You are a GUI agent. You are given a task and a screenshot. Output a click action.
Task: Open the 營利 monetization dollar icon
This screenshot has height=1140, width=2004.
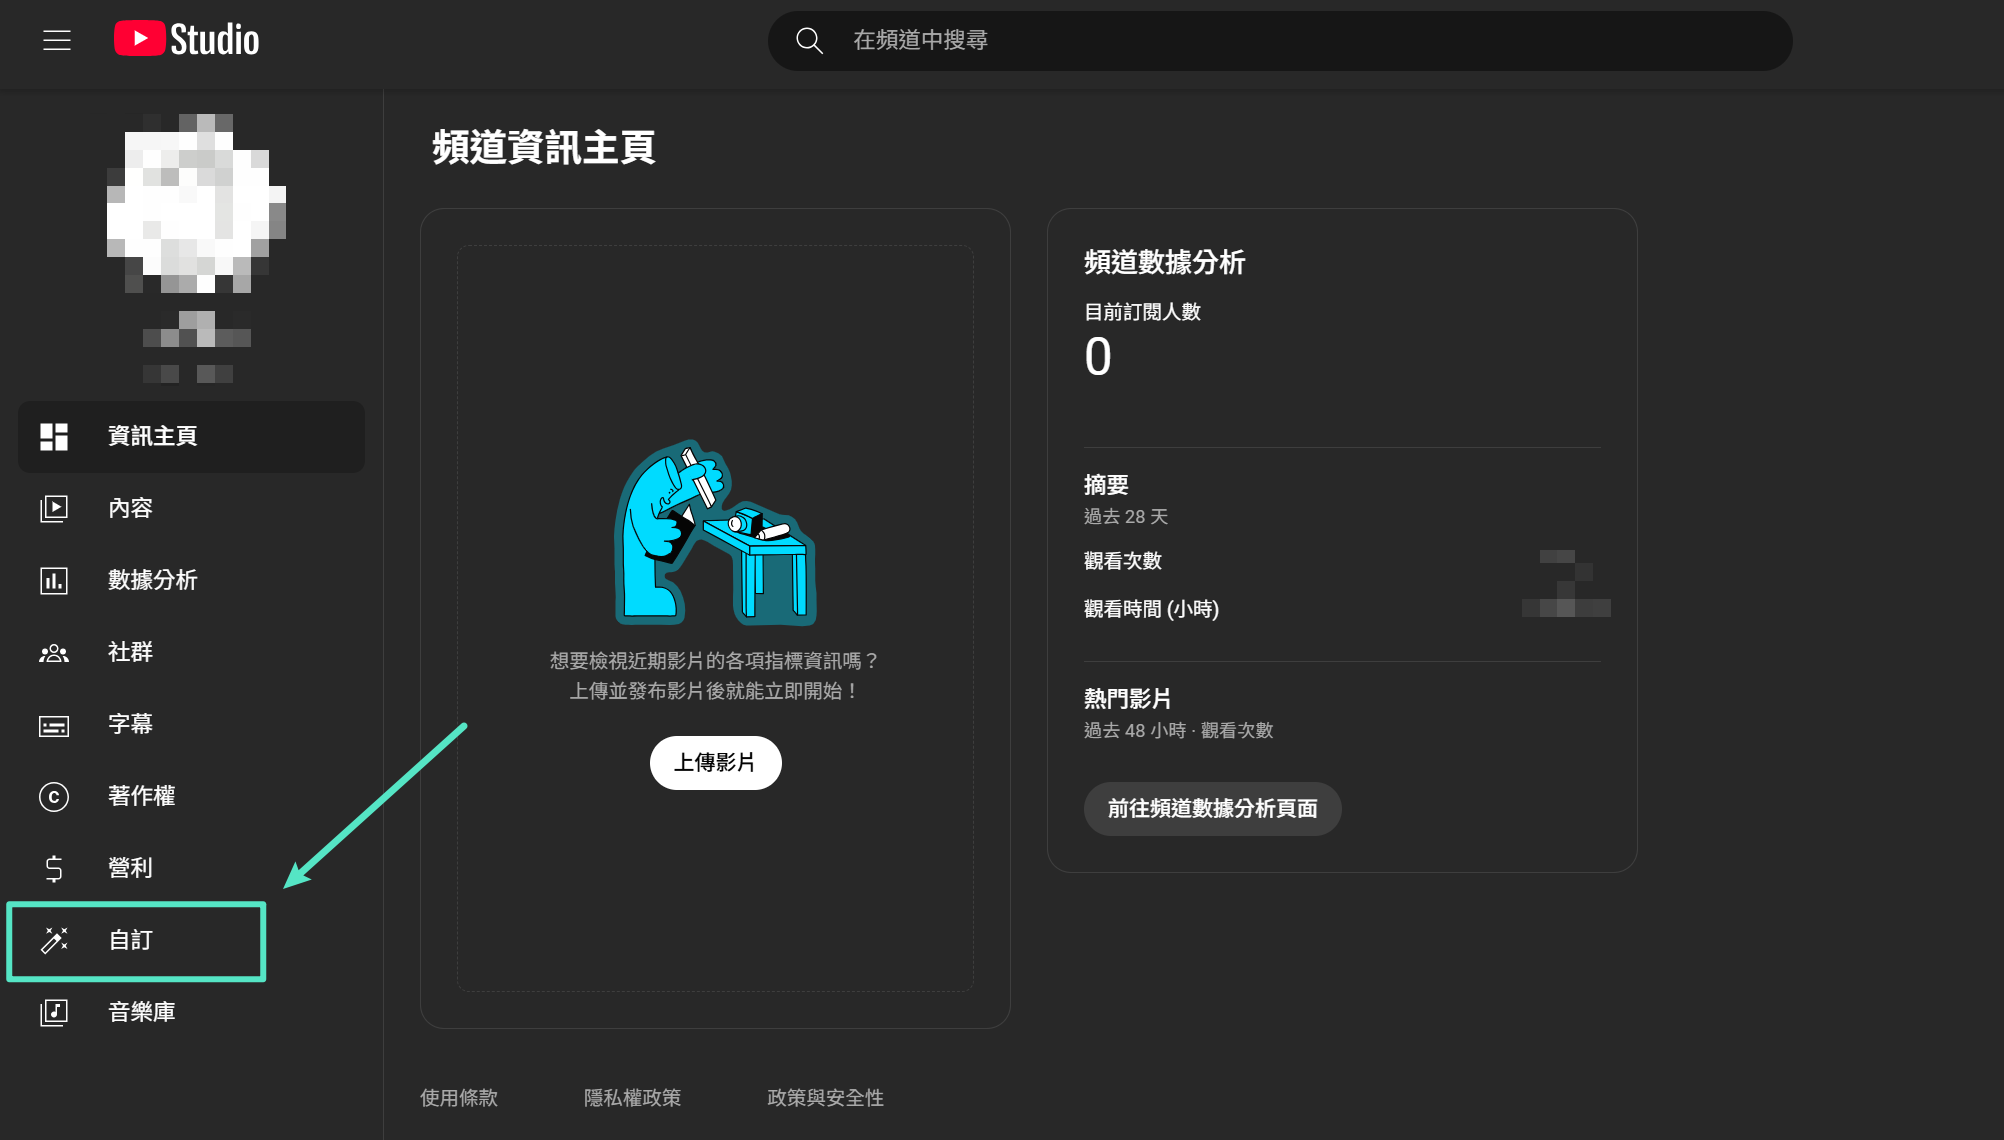(54, 868)
